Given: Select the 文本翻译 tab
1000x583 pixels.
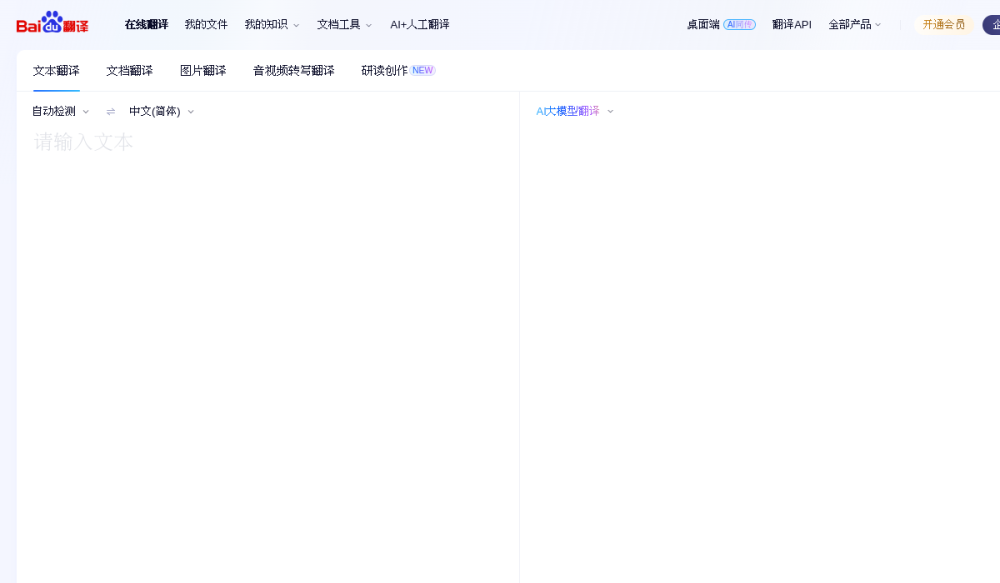Looking at the screenshot, I should (x=56, y=70).
